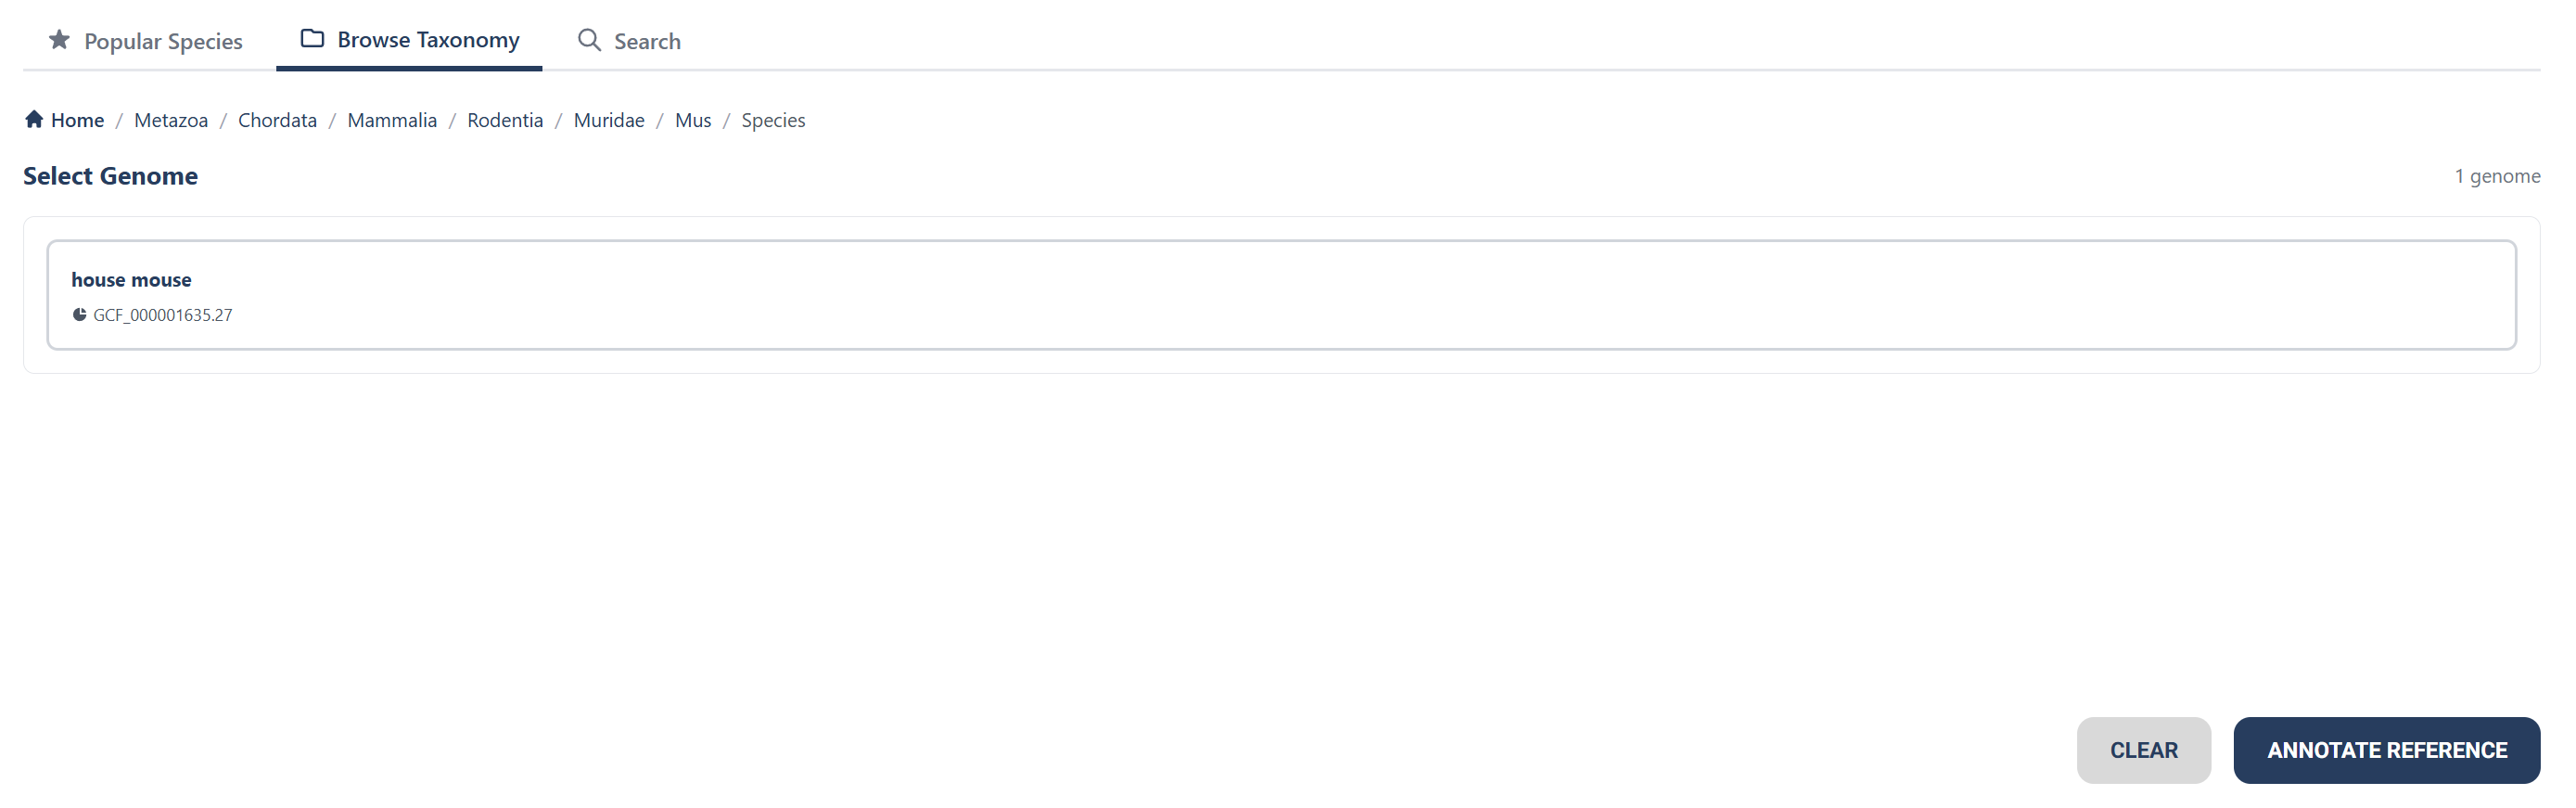Click the Home house icon in breadcrumb
The width and height of the screenshot is (2576, 808).
pos(34,120)
